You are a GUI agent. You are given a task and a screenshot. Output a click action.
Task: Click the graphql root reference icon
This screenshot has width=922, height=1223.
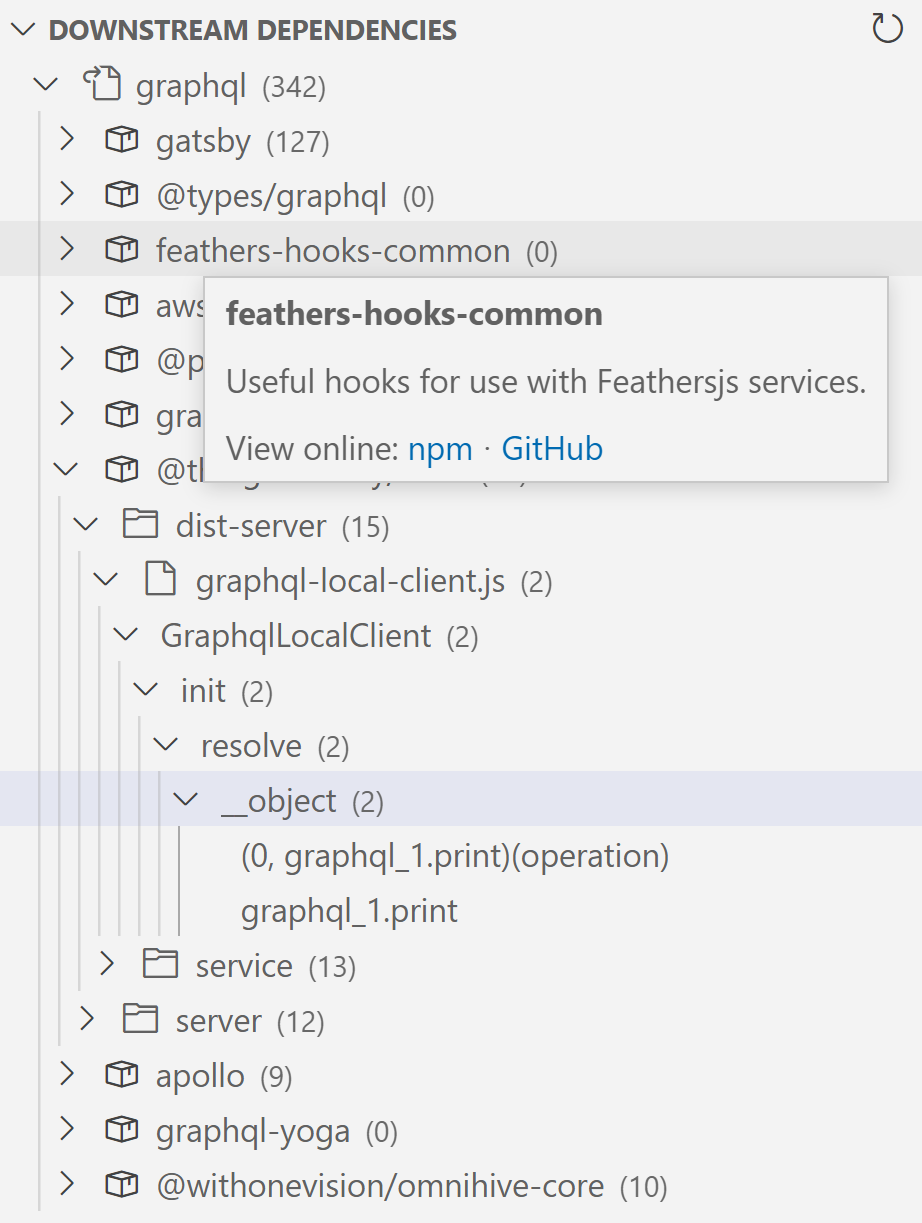click(101, 86)
